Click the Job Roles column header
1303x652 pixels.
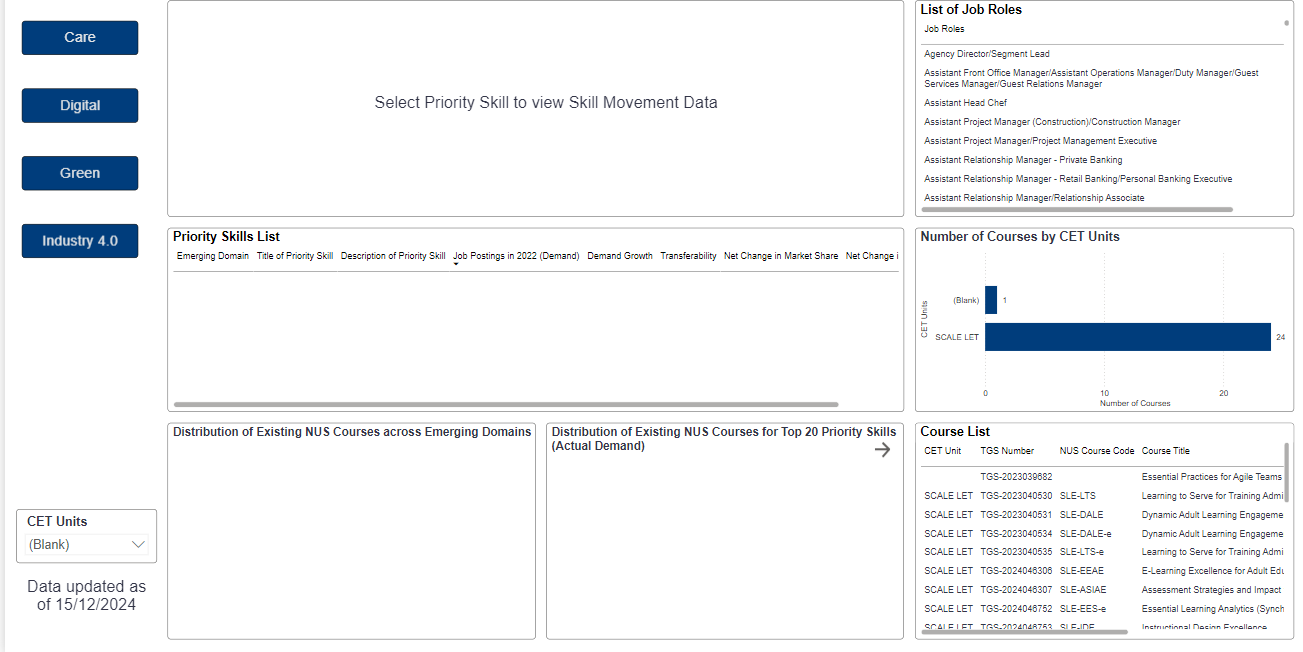pyautogui.click(x=944, y=29)
